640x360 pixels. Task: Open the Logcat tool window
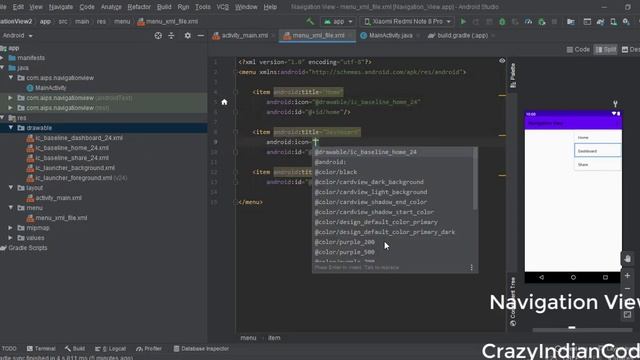point(111,349)
